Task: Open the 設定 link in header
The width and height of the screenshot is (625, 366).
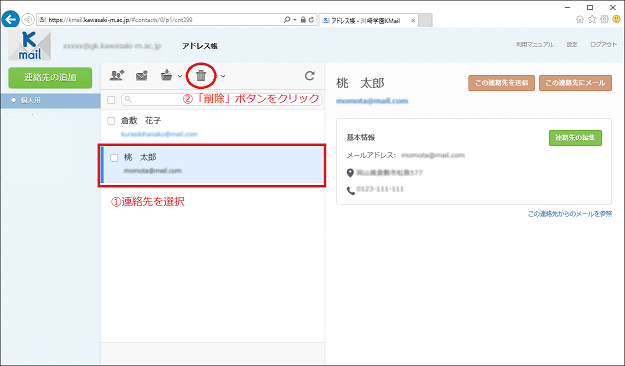Action: [x=572, y=45]
